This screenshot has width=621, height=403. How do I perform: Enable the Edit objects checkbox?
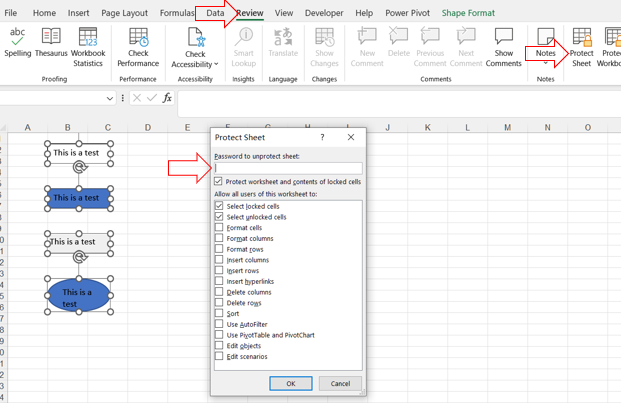point(220,346)
